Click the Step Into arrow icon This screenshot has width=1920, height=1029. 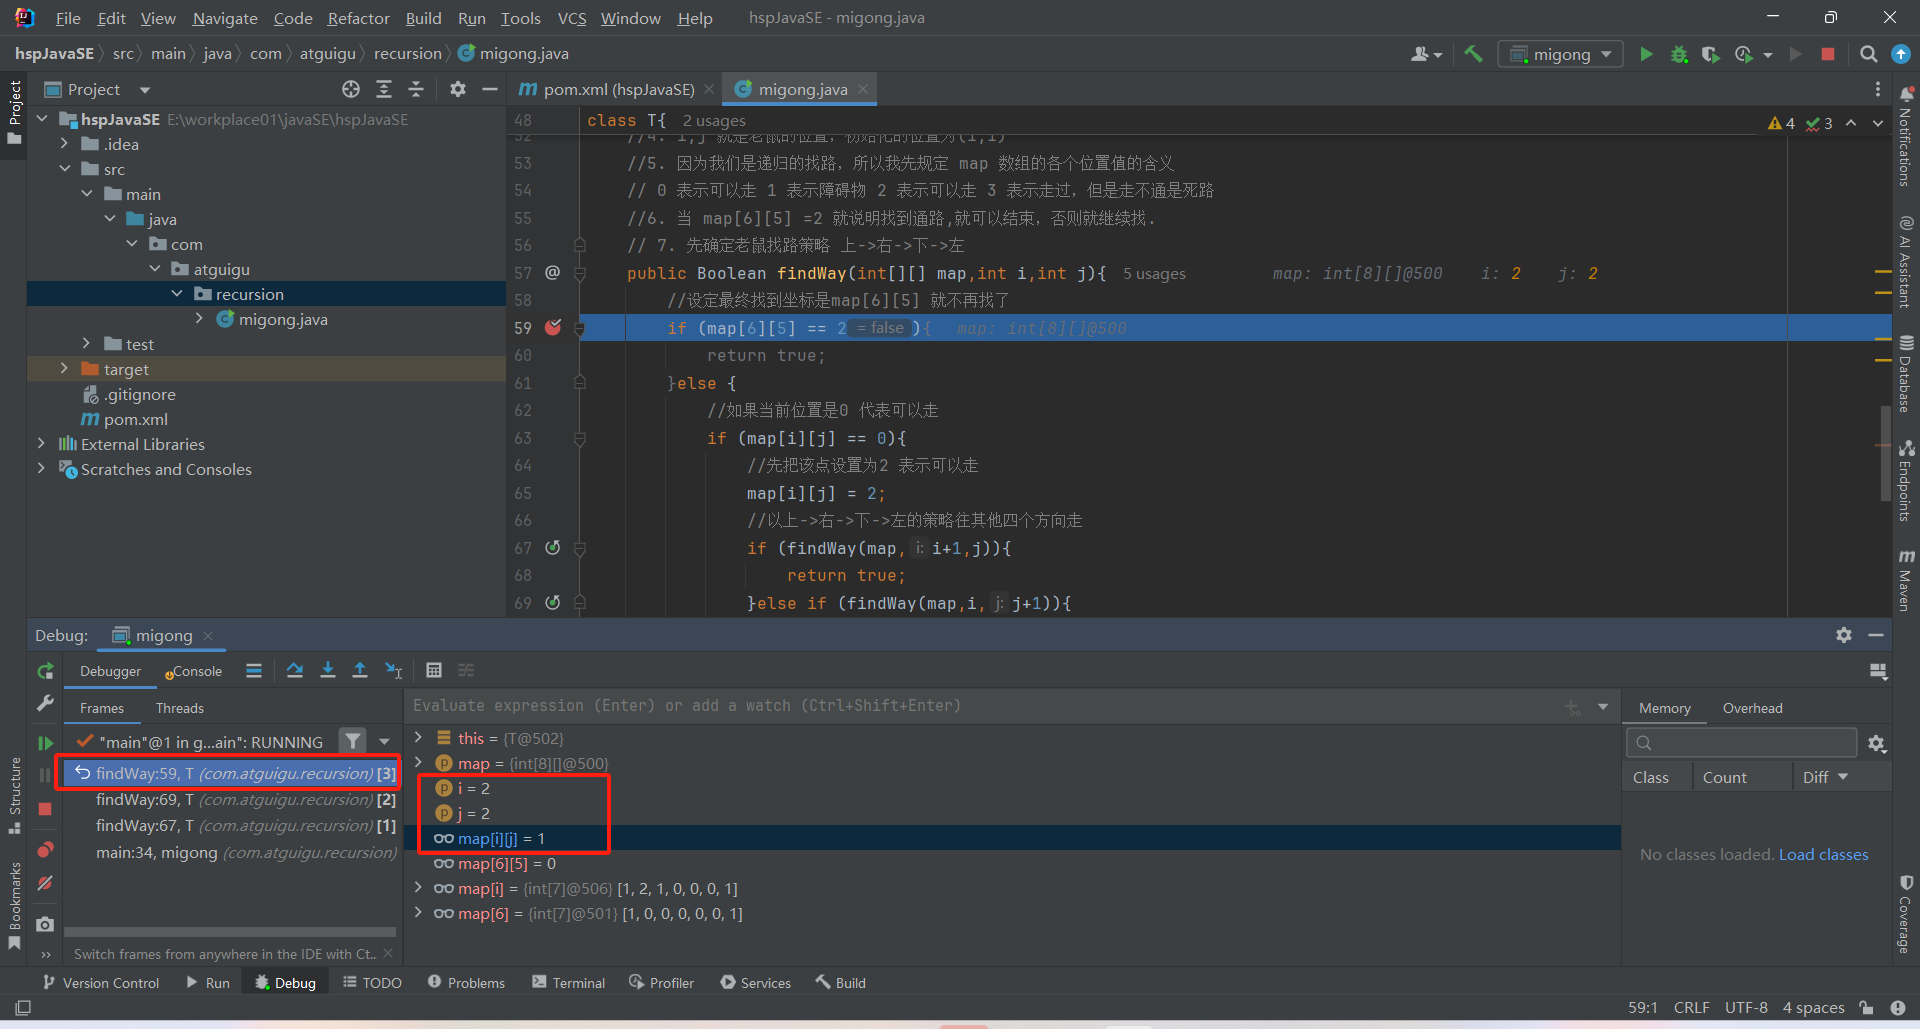(x=327, y=671)
